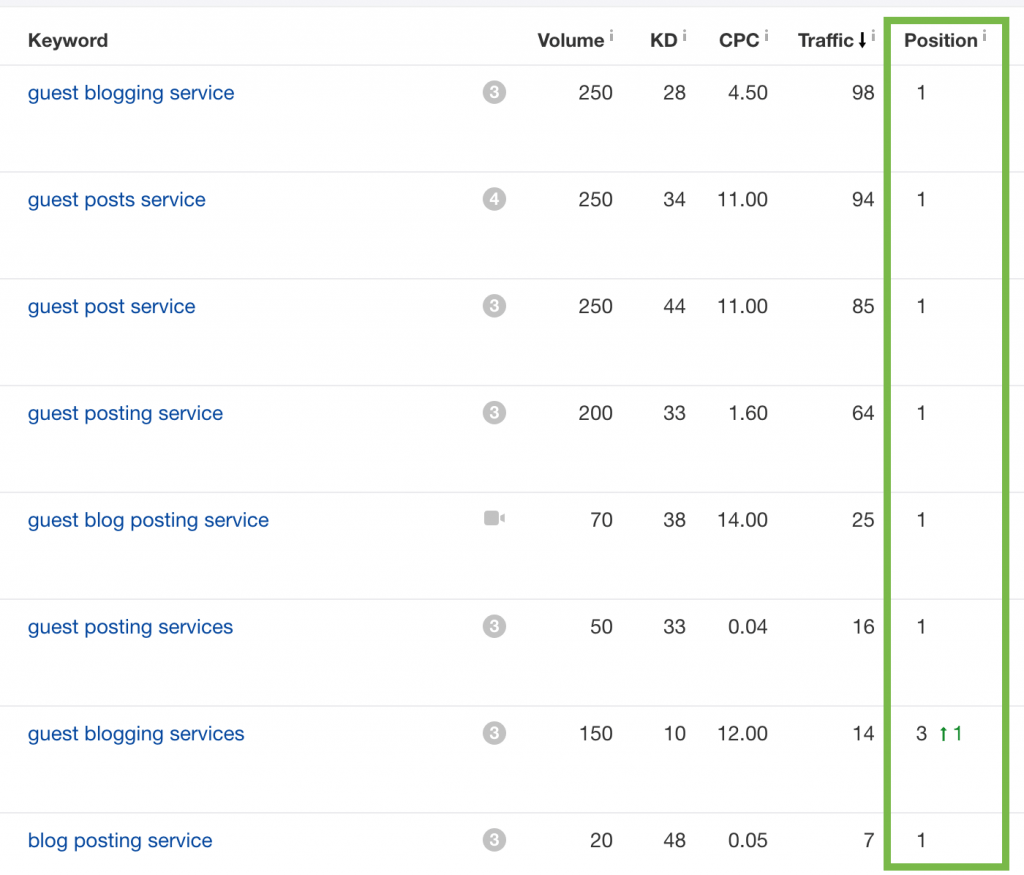1024x875 pixels.
Task: Open SERP features badge for guest blogging services
Action: coord(494,733)
